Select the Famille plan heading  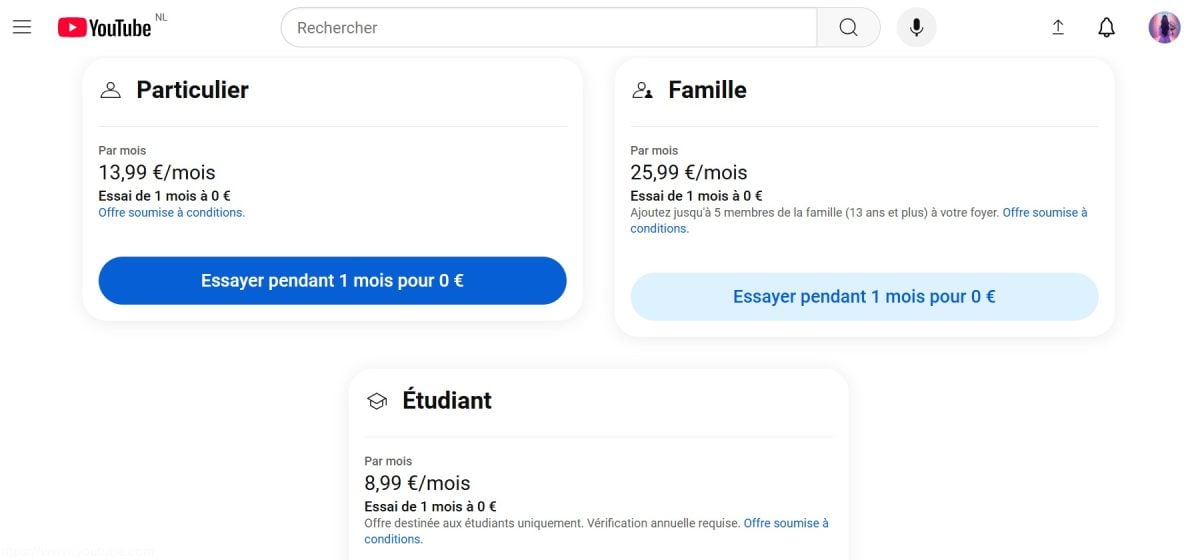(x=707, y=90)
